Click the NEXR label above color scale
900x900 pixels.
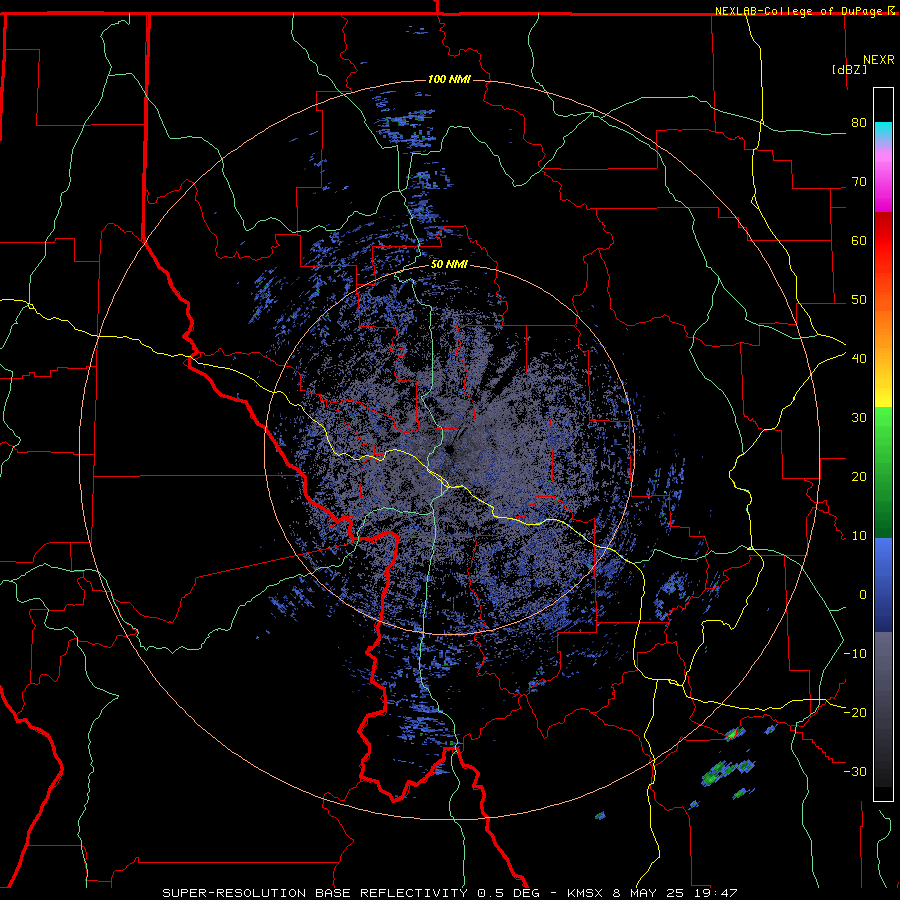coord(878,60)
